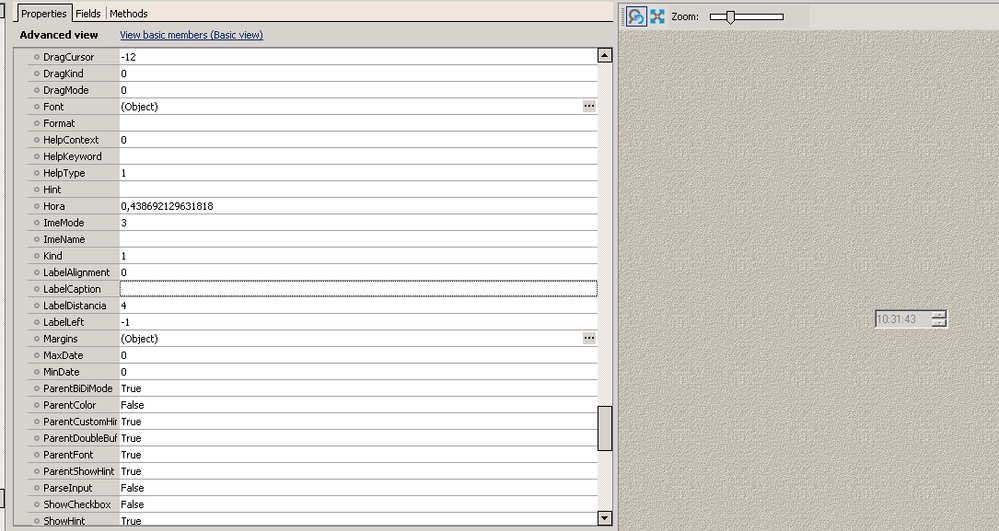Select the Kind property name
The image size is (999, 531).
click(53, 256)
